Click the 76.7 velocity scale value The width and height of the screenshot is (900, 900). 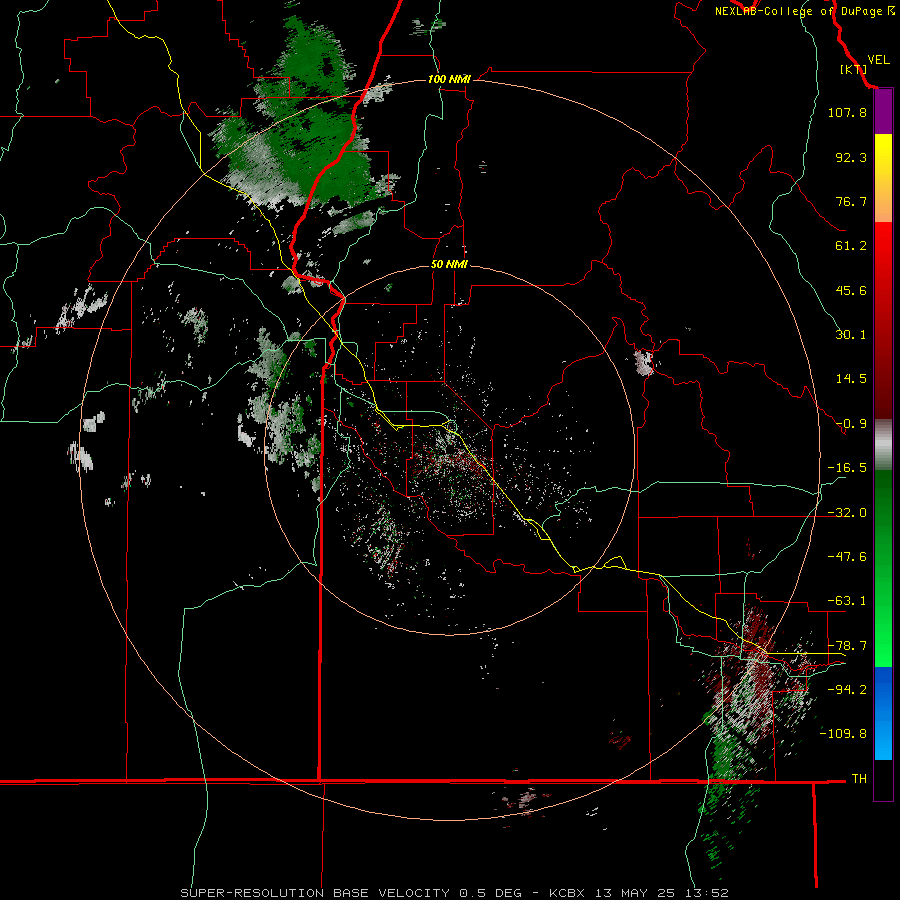tap(851, 201)
